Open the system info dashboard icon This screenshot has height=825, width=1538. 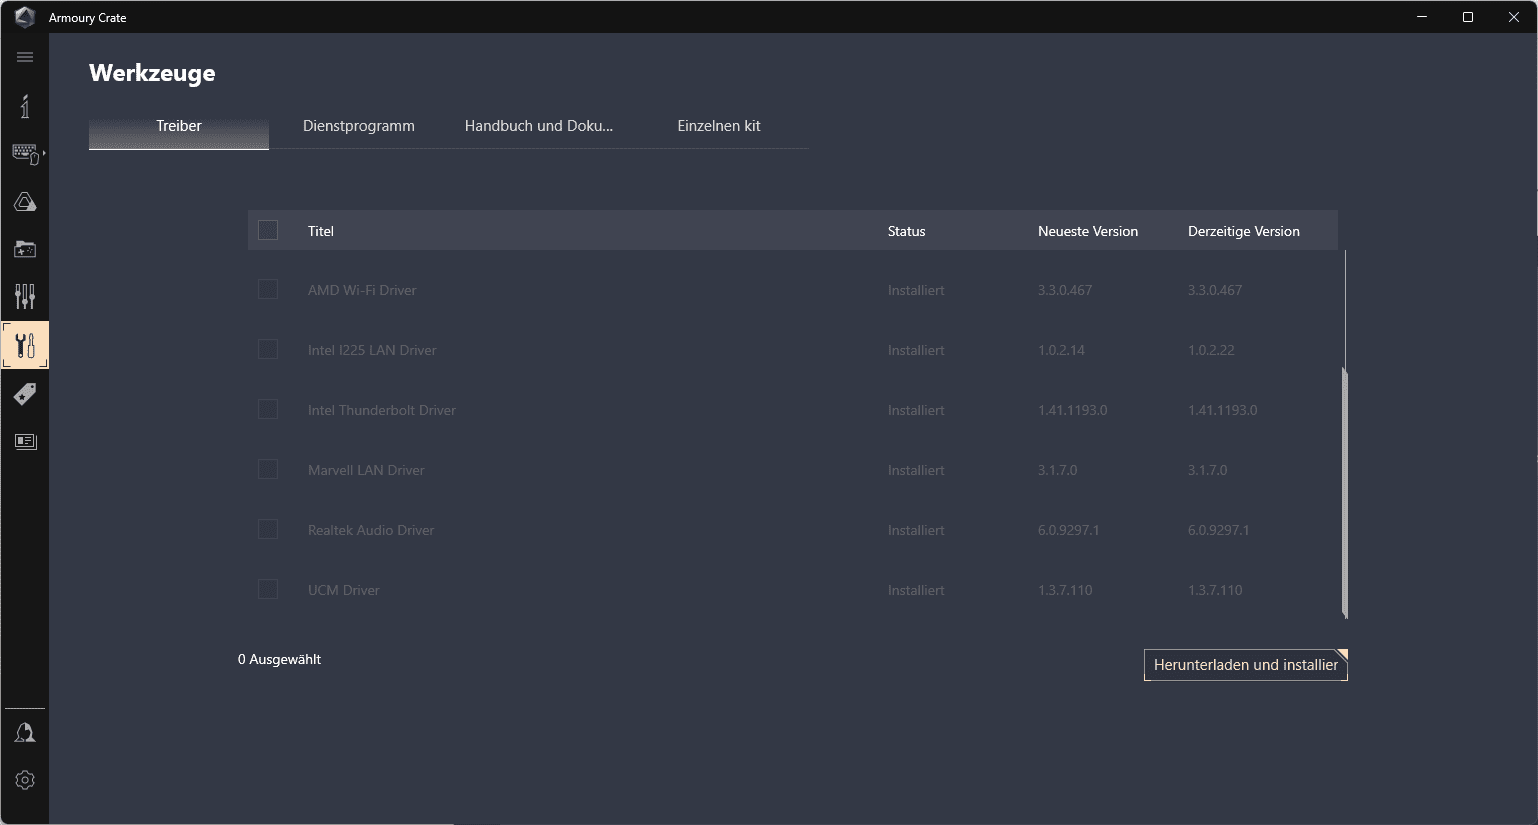click(x=25, y=106)
